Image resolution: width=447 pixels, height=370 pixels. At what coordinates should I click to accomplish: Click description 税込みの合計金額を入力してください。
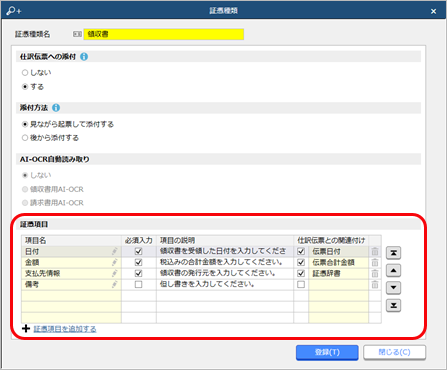point(225,262)
